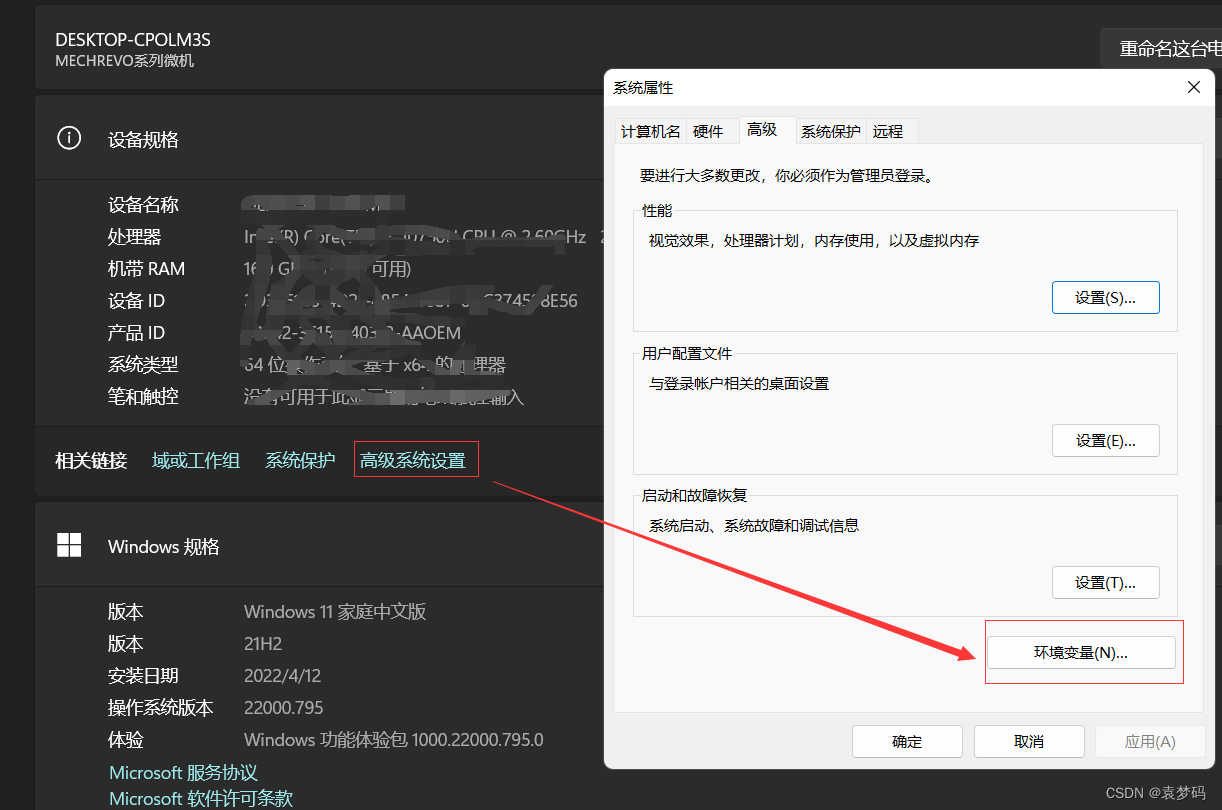Open Microsoft 软件许可条款 link
Viewport: 1222px width, 810px height.
[201, 798]
